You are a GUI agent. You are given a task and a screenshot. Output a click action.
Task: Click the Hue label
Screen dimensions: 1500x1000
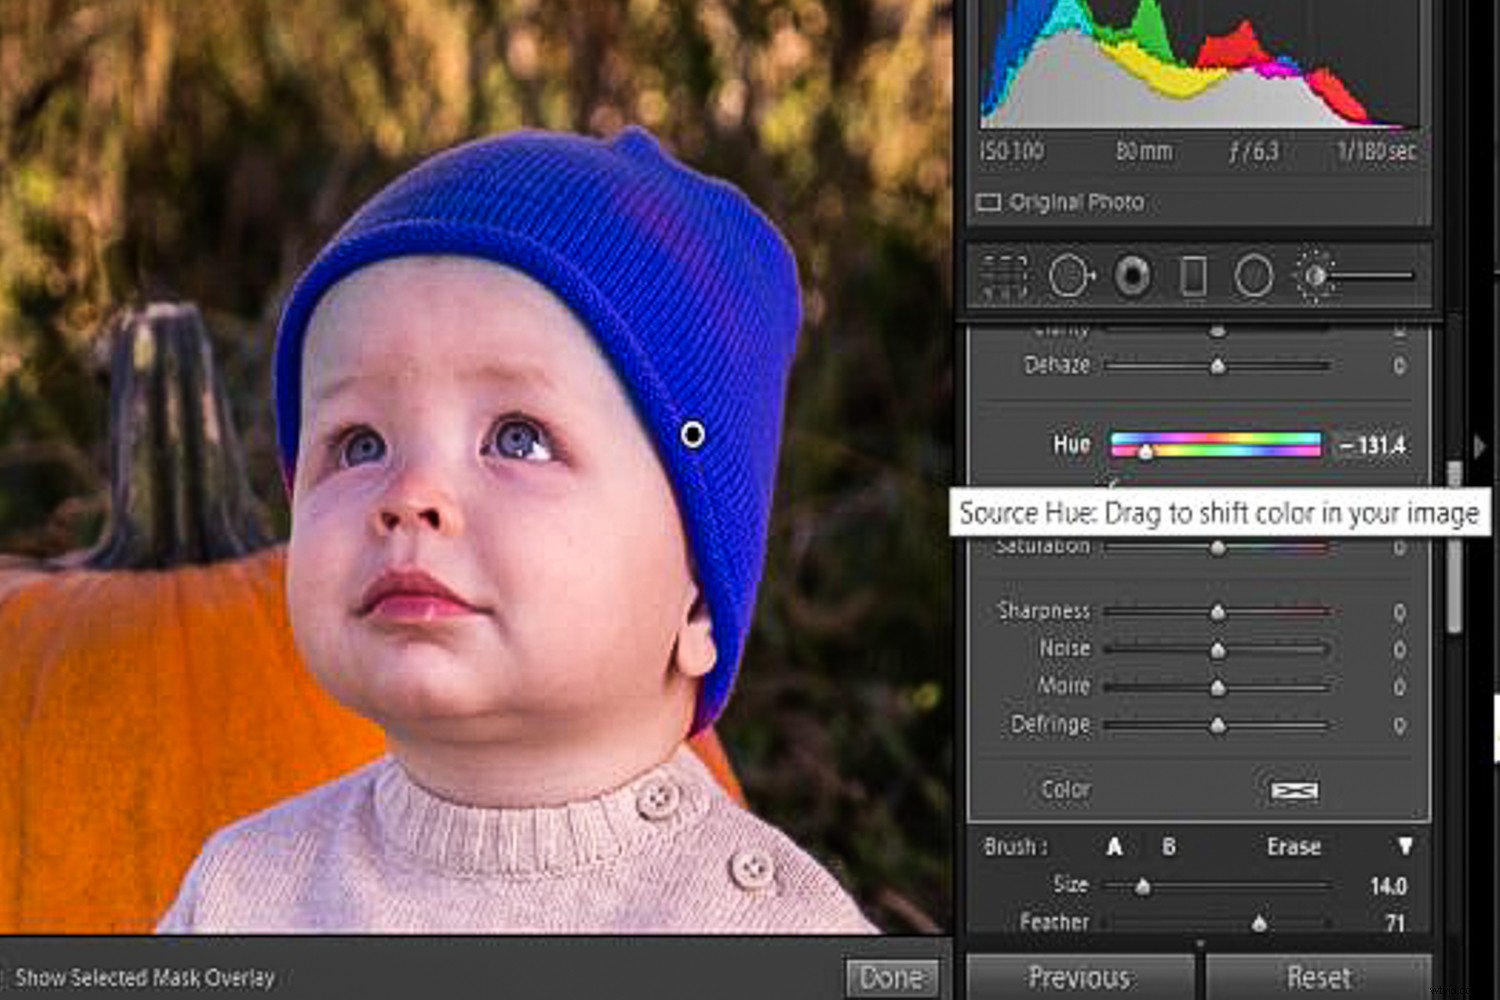[x=1070, y=445]
